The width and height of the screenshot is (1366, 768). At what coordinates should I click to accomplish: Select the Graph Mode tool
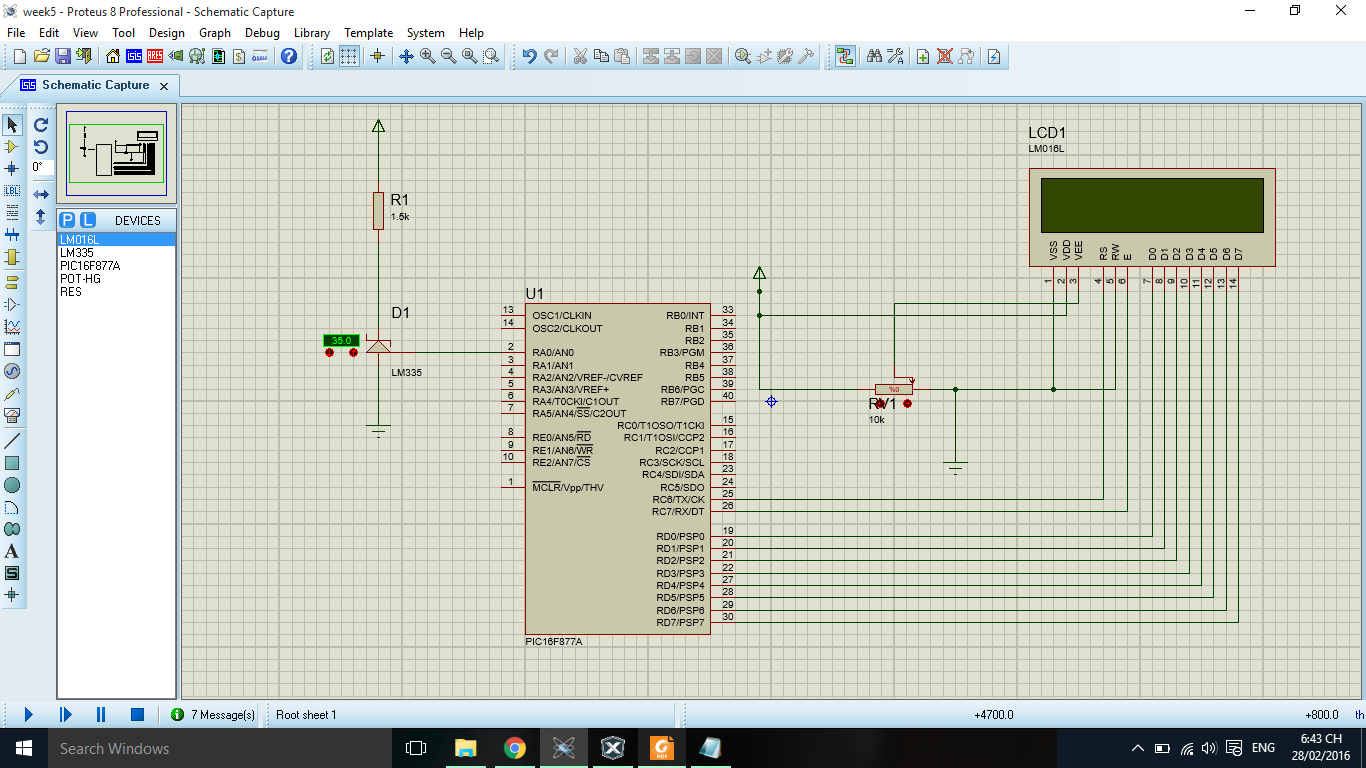pos(12,326)
